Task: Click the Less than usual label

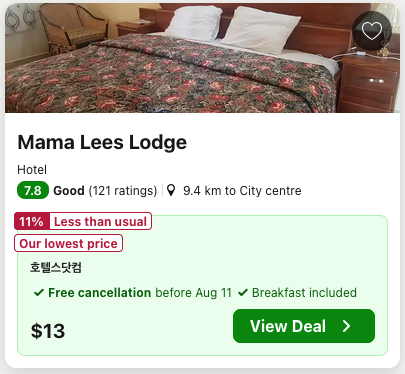Action: (100, 221)
